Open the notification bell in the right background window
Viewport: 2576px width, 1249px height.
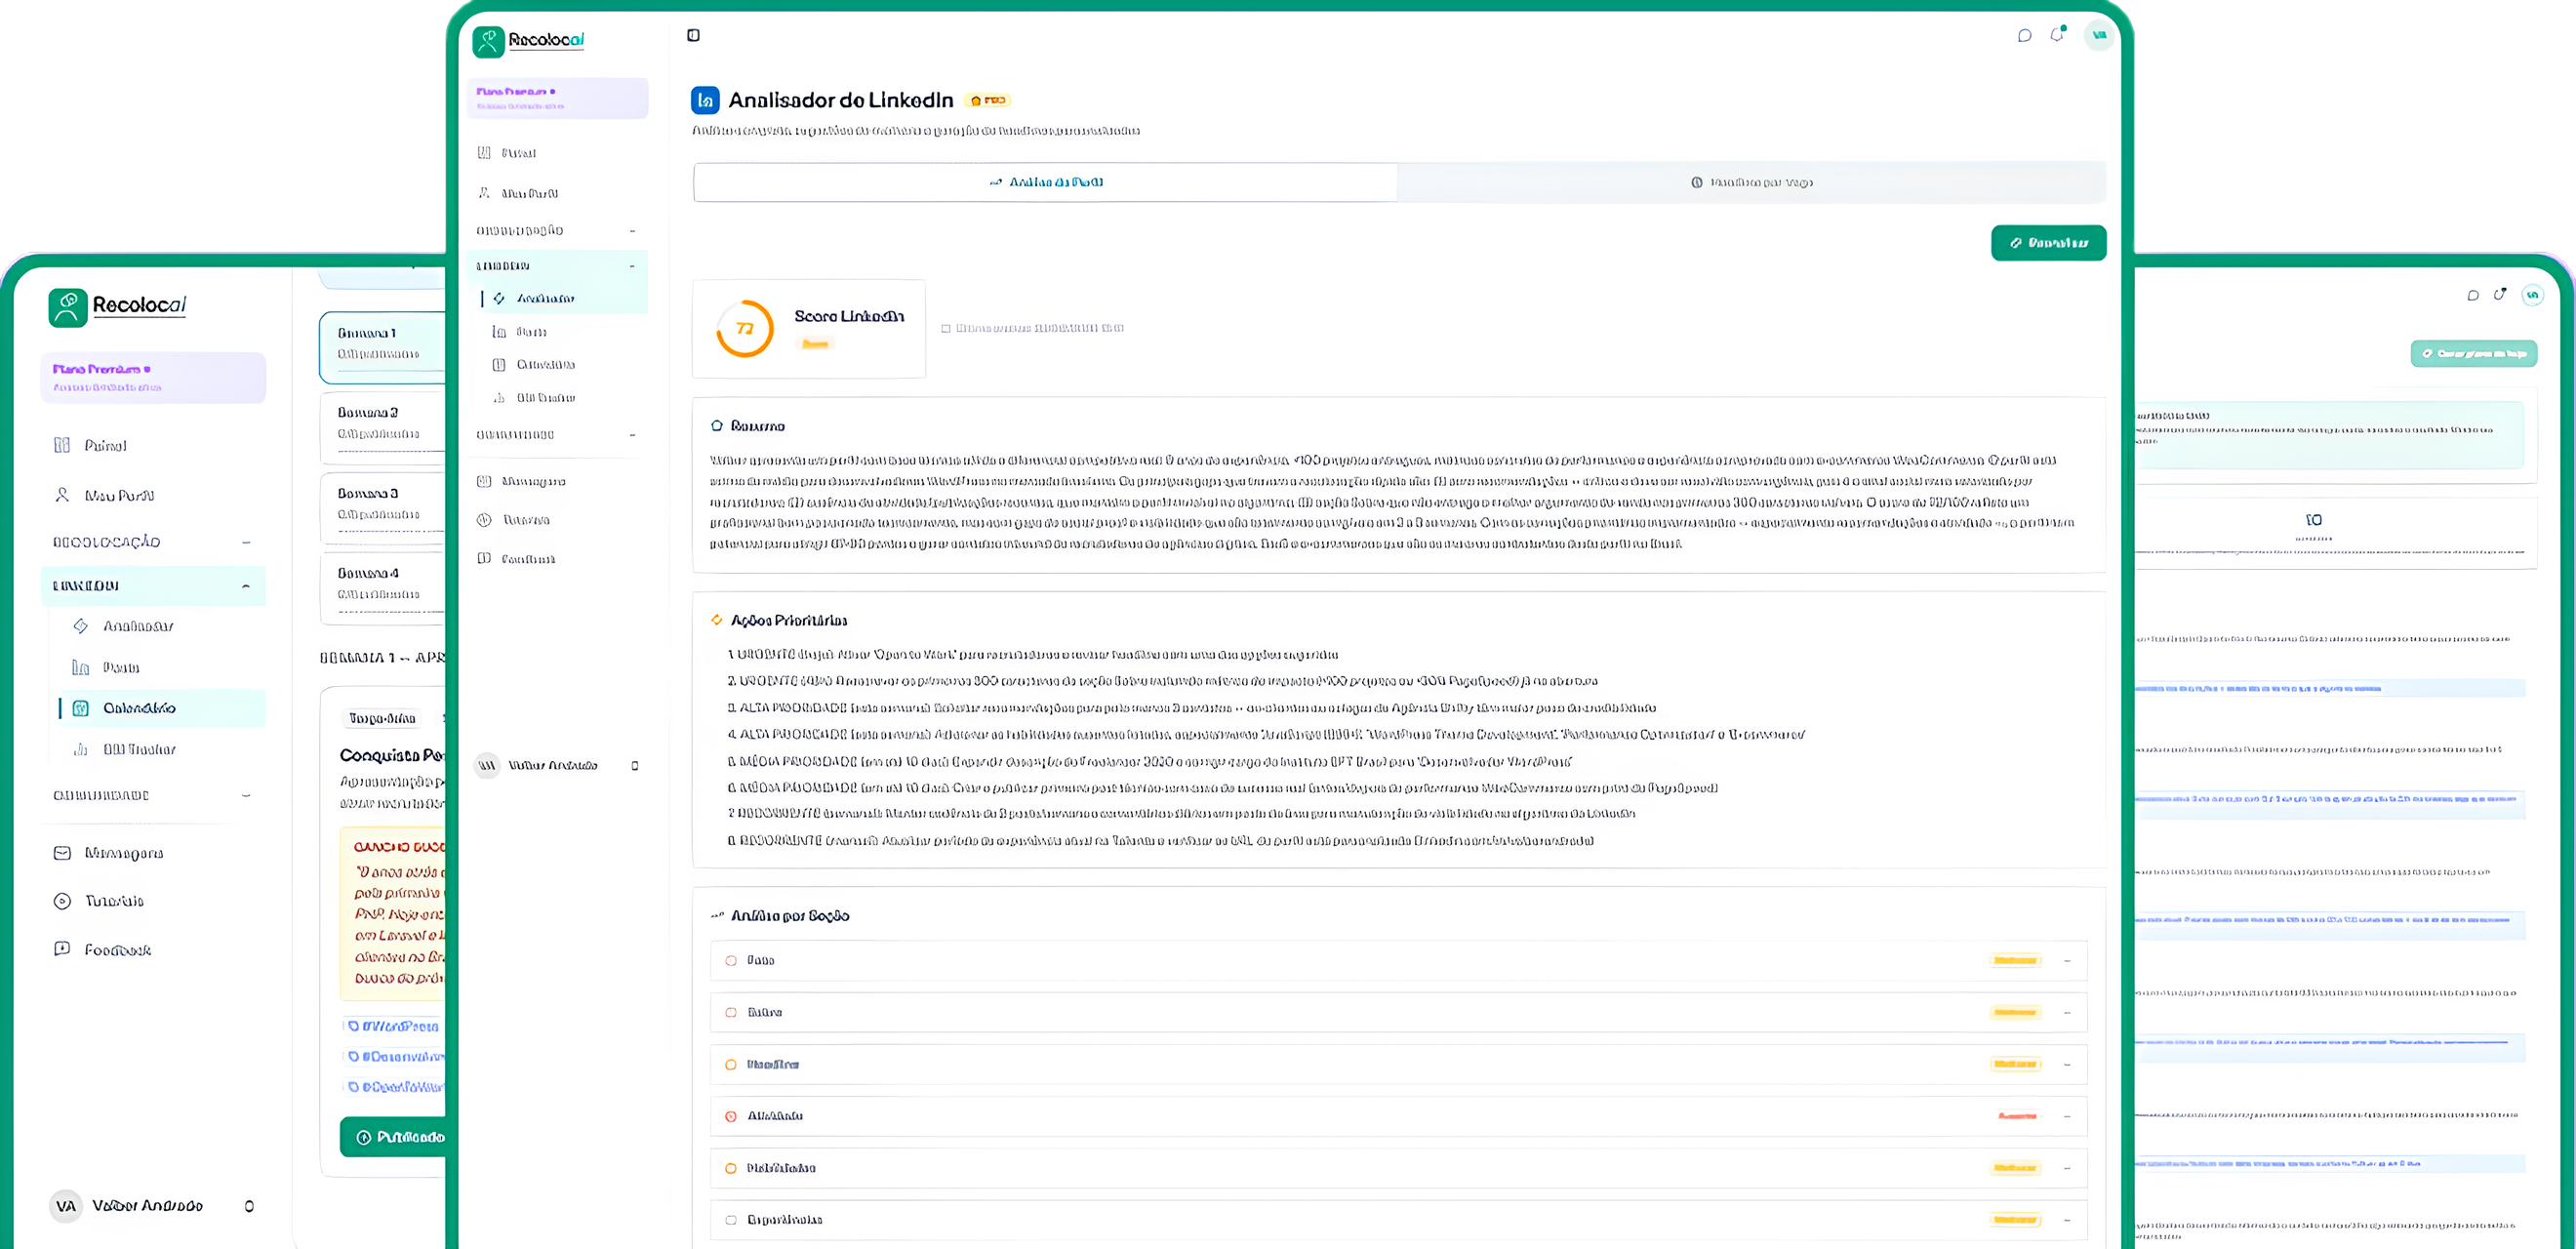(2499, 295)
